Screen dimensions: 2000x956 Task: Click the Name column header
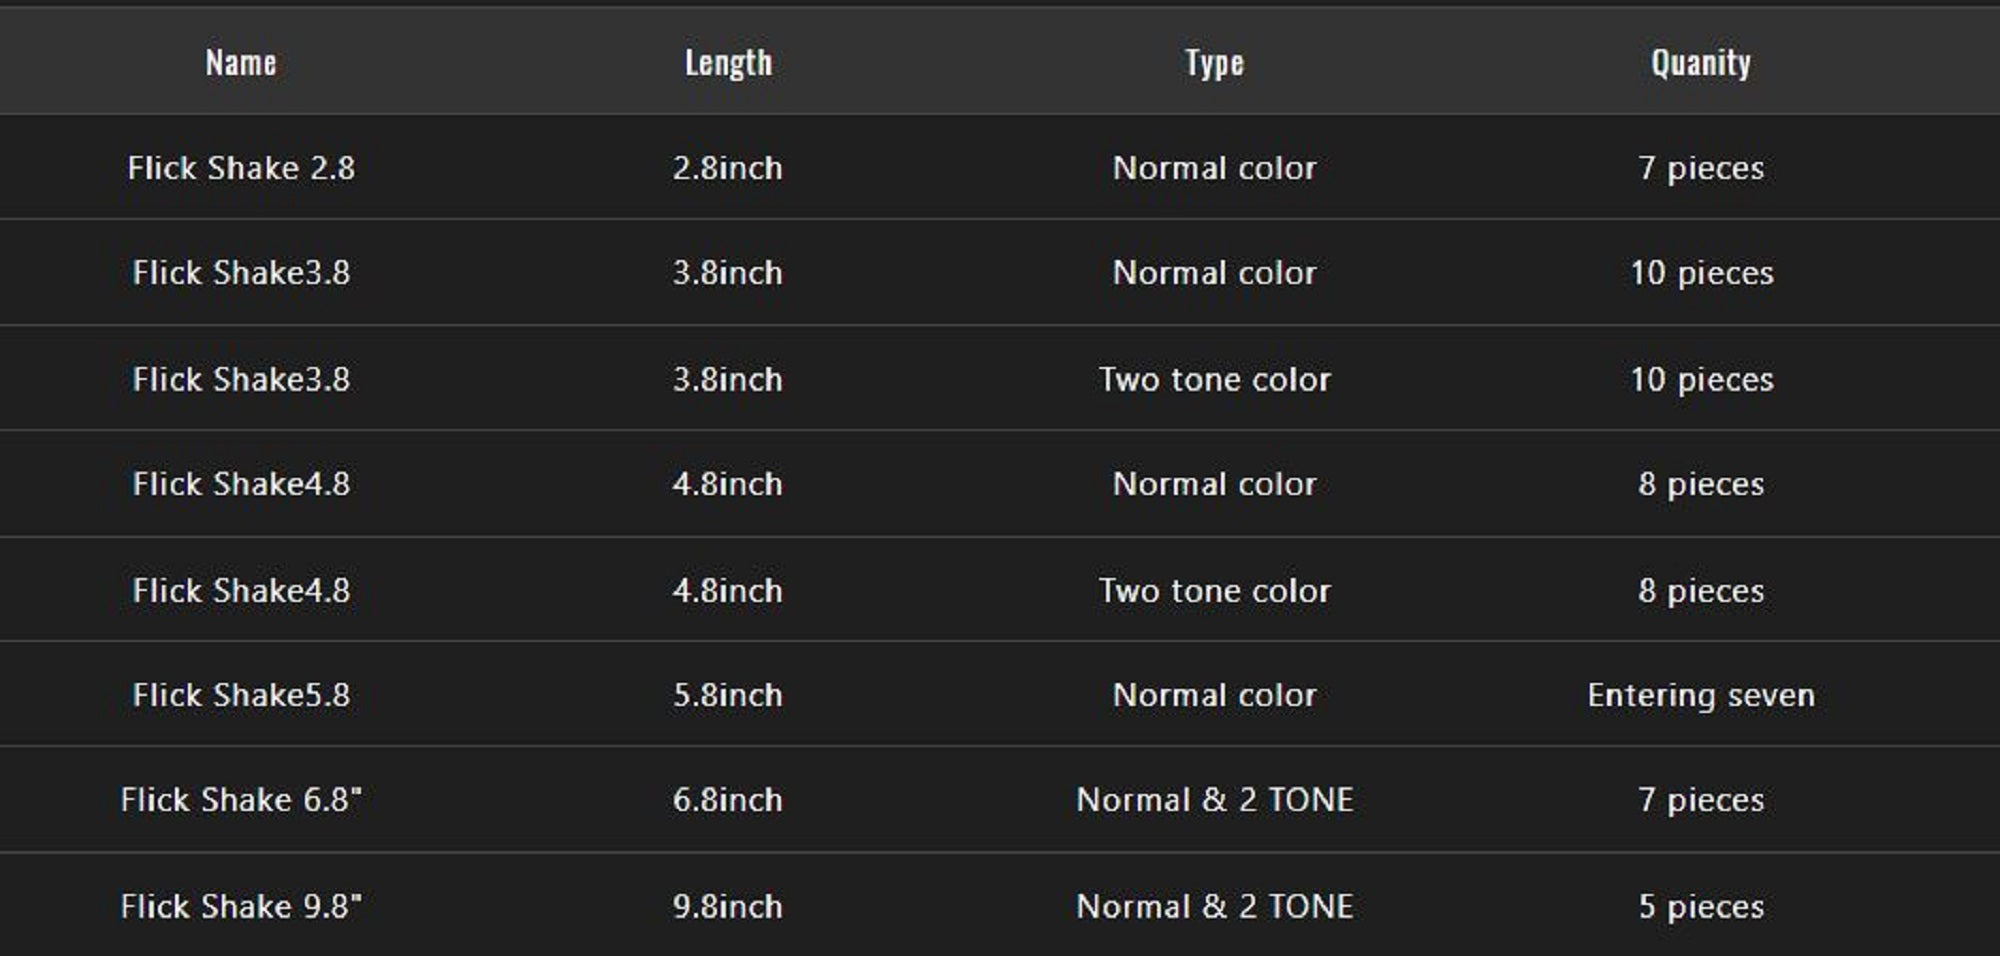coord(241,63)
